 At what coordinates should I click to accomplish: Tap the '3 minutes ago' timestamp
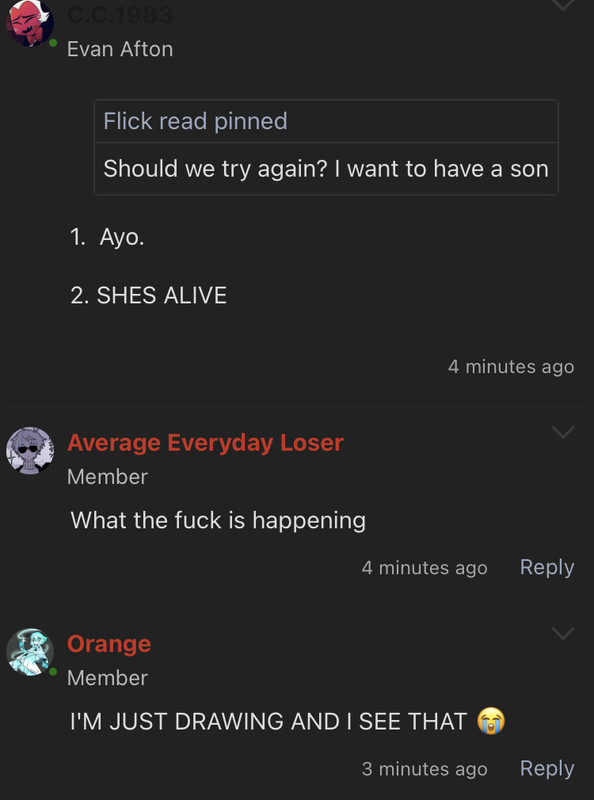(425, 769)
